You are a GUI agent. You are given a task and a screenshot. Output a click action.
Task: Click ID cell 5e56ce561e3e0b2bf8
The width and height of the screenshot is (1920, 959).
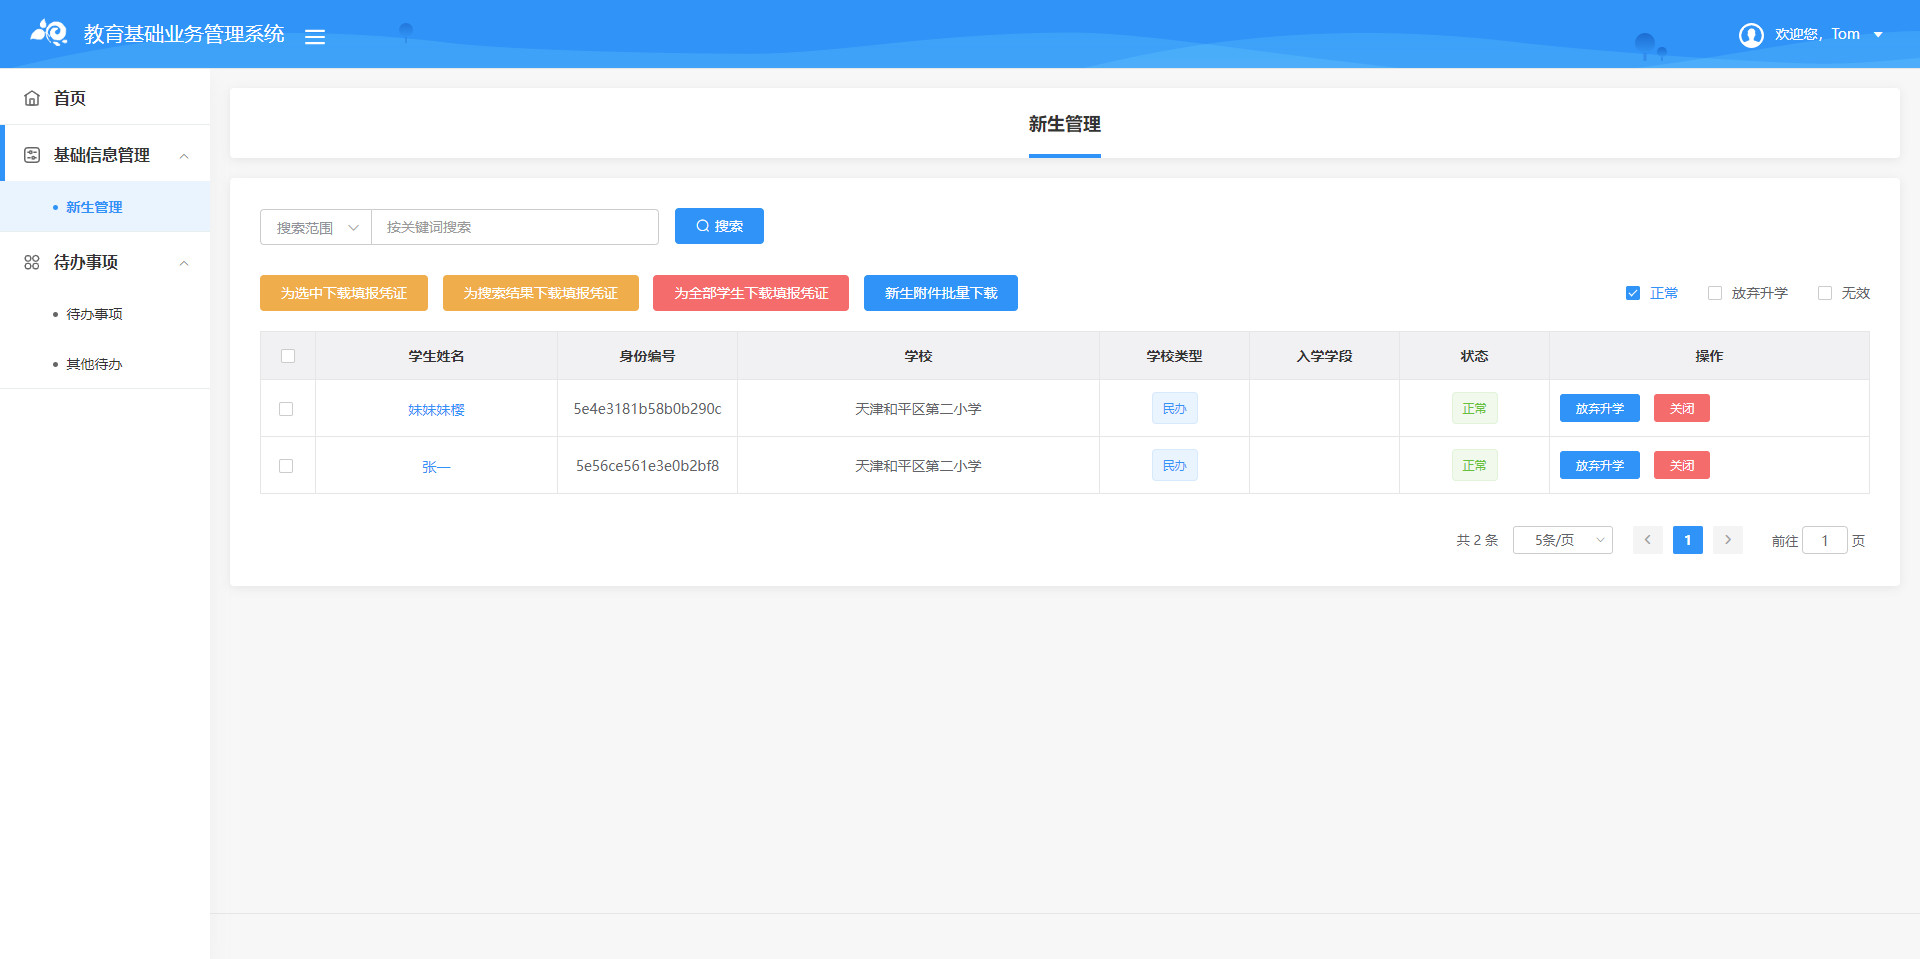point(647,465)
